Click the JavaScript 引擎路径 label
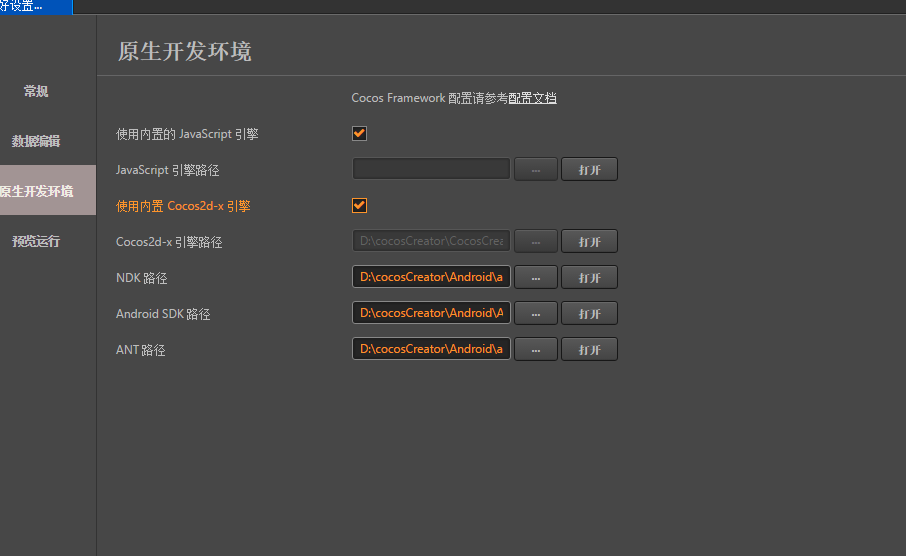 [x=168, y=170]
